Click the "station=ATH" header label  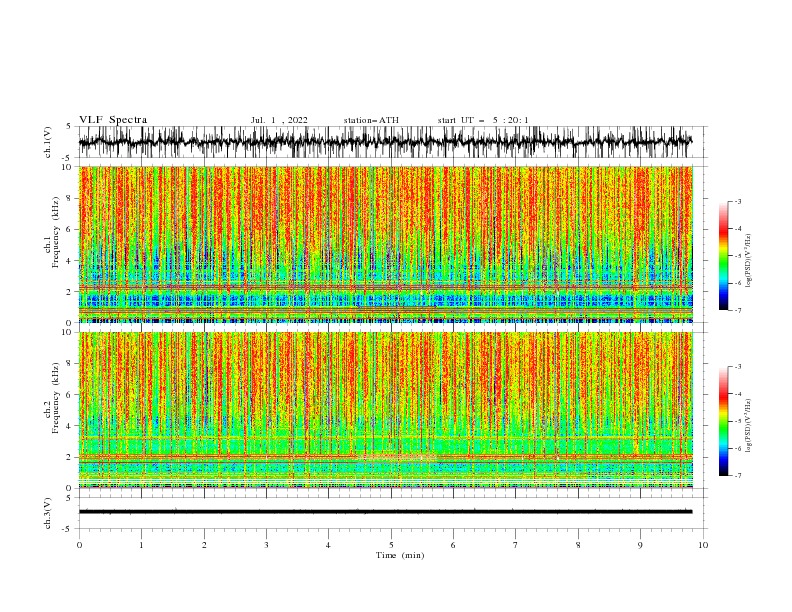tap(371, 120)
